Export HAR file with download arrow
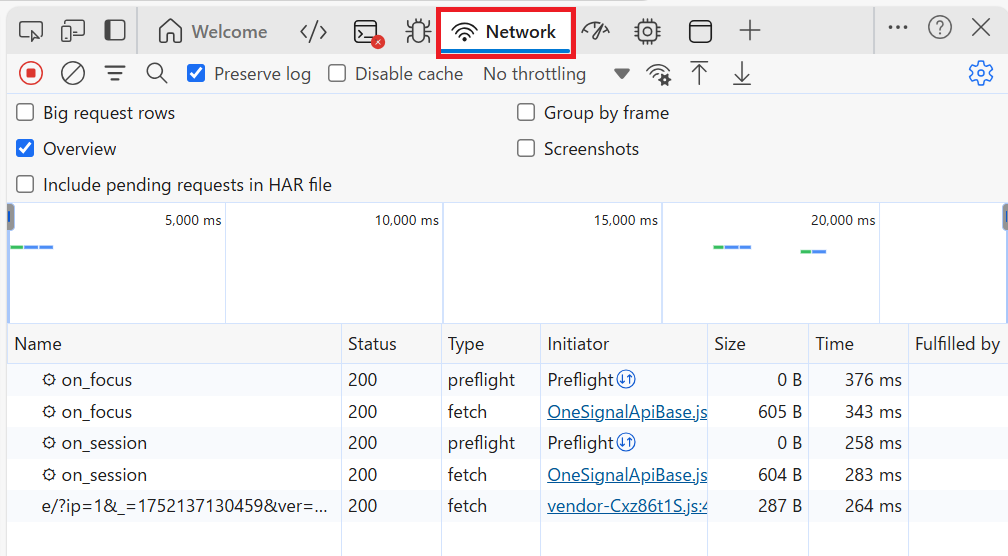The height and width of the screenshot is (556, 1008). [x=741, y=73]
